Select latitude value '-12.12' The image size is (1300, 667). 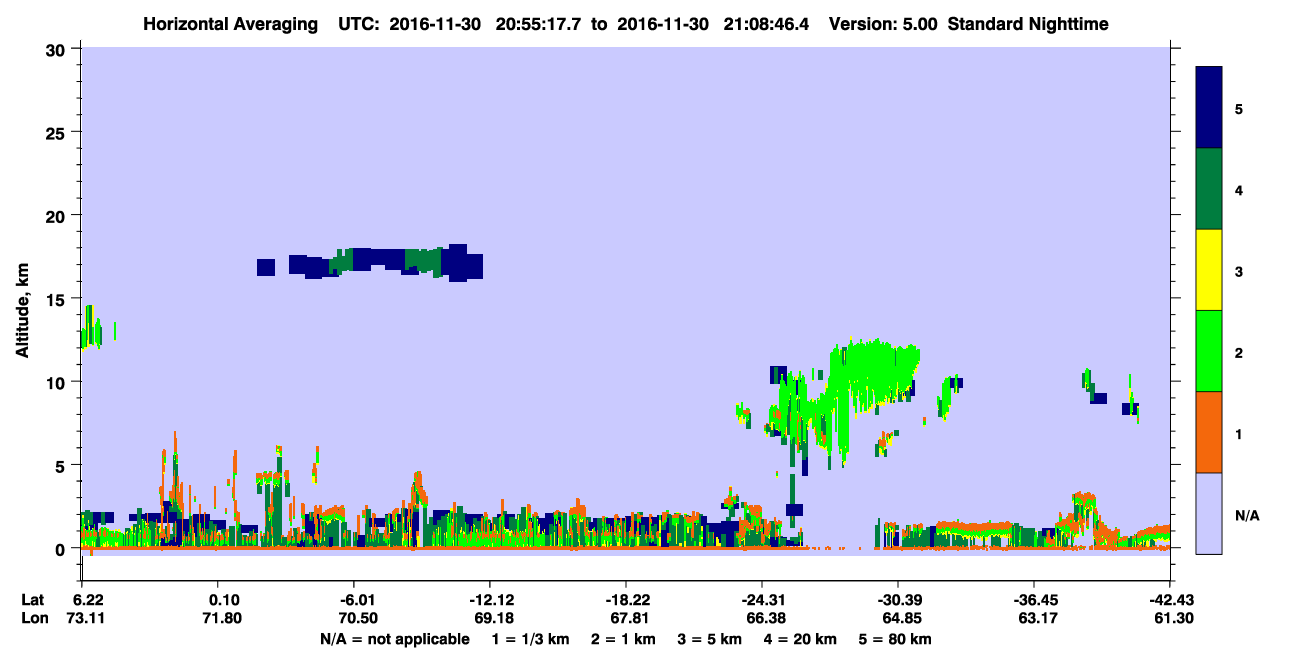[490, 600]
